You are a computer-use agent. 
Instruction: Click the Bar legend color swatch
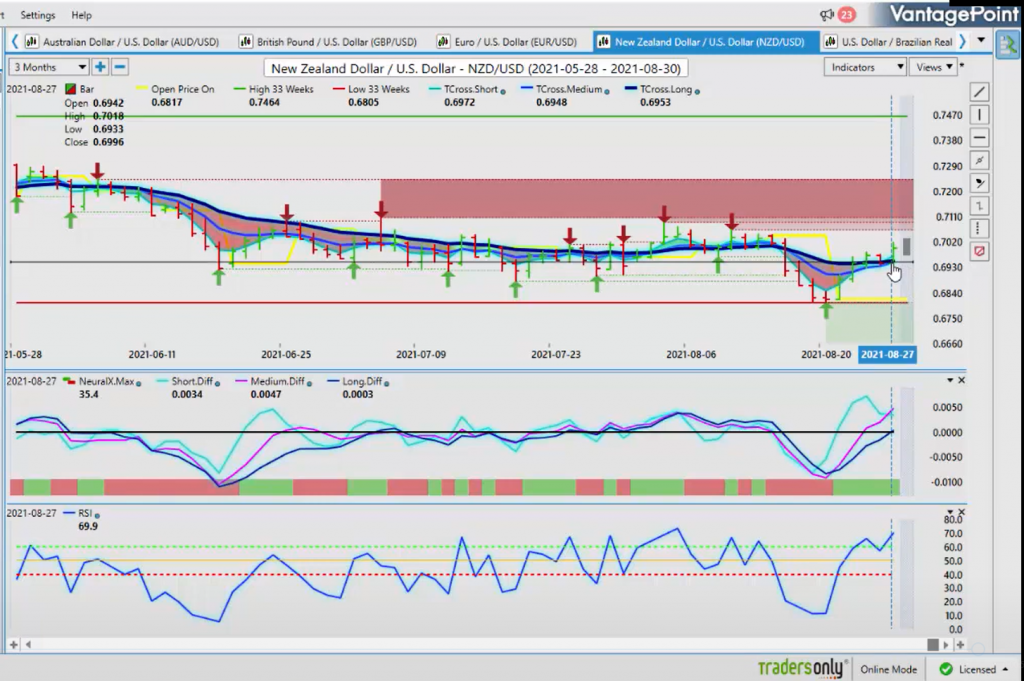[71, 89]
